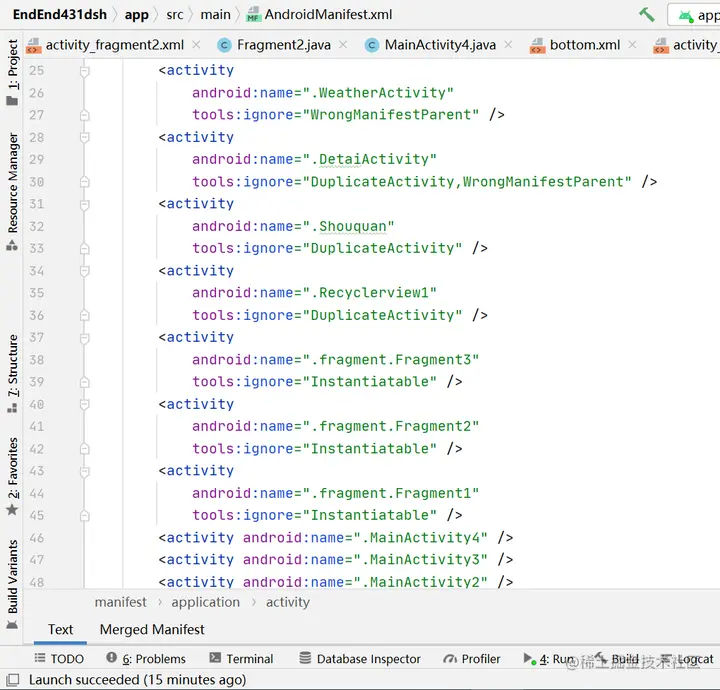Click the "Launch succeeded" status message

point(137,679)
